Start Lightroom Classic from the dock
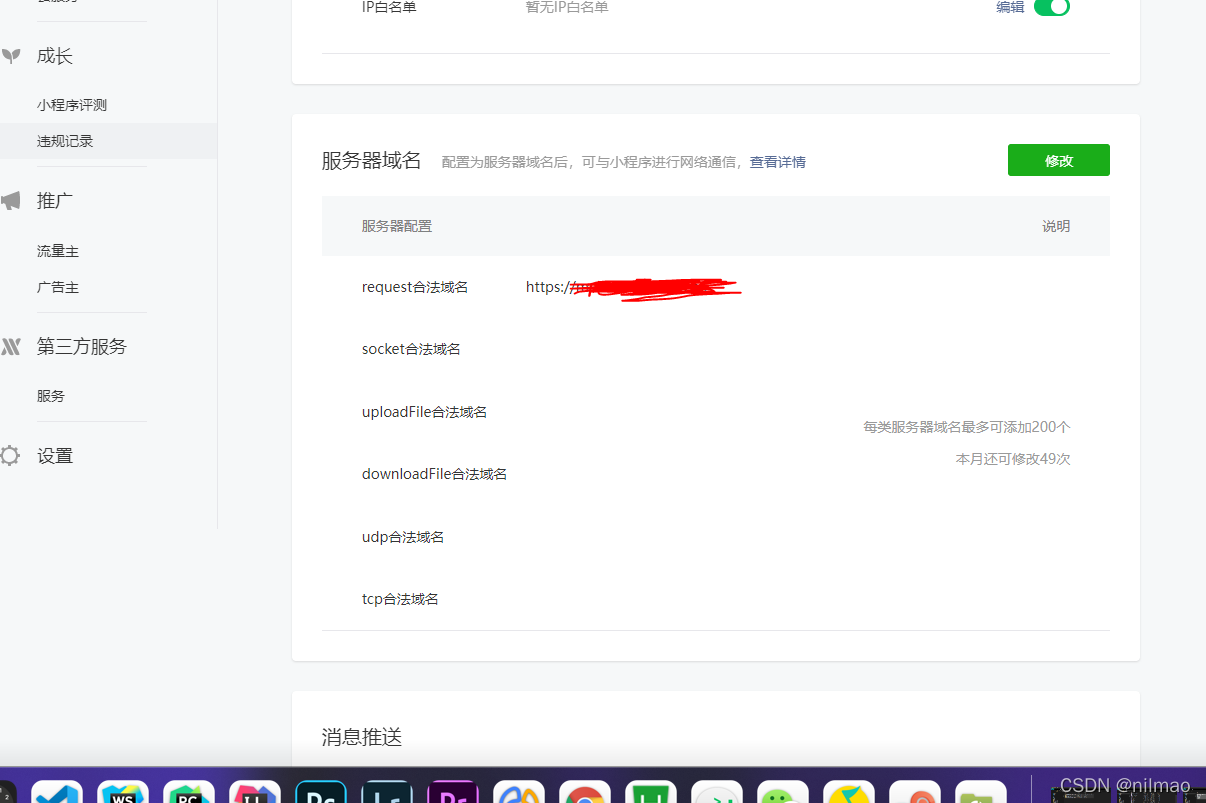 tap(387, 795)
